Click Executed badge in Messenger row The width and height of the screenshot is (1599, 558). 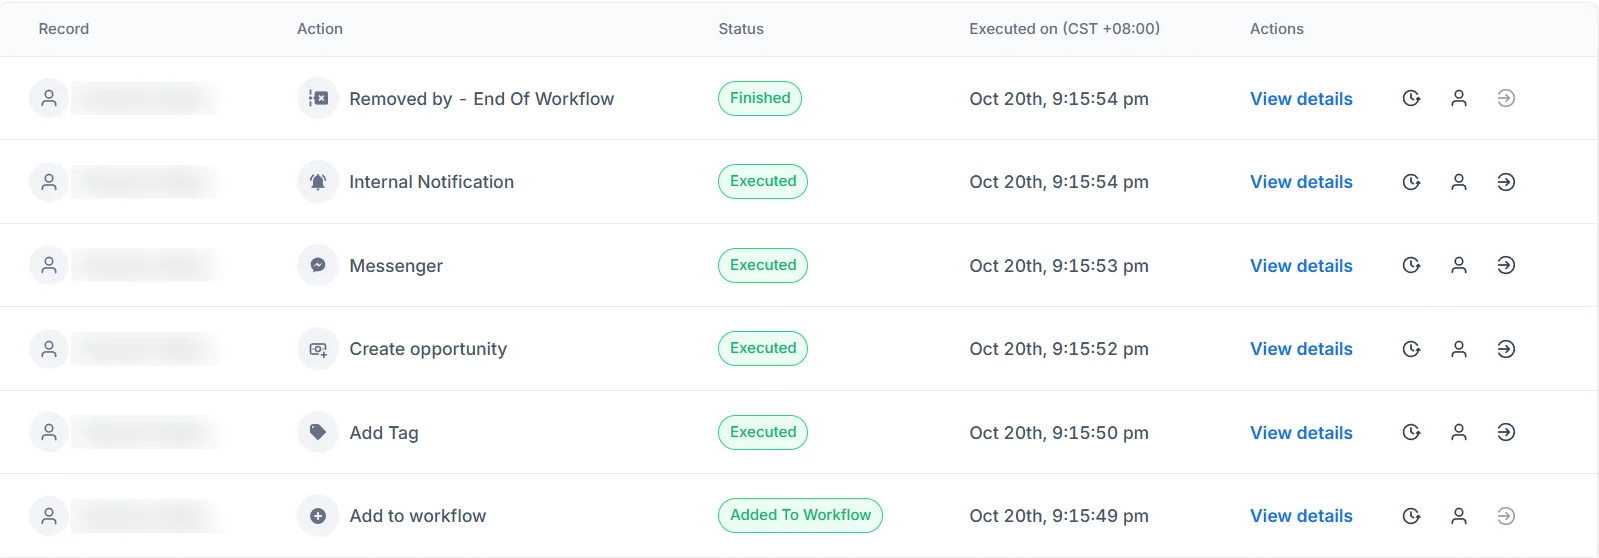pos(763,265)
